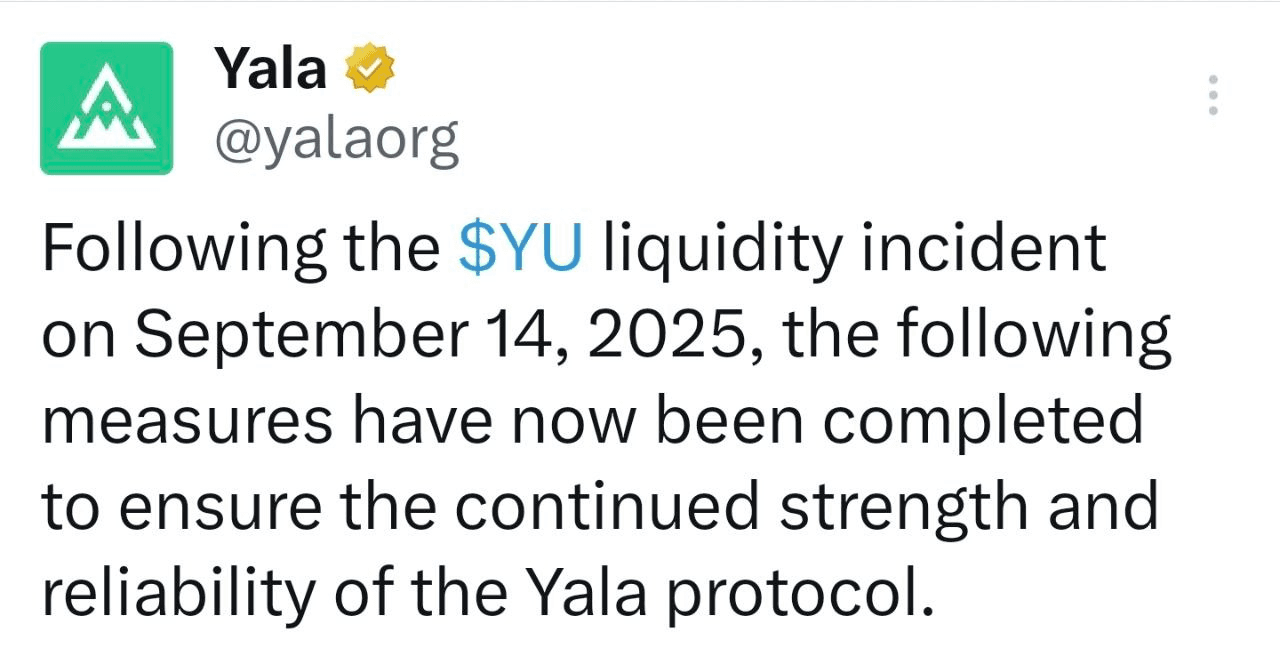Click the white mountain logo inside avatar

pyautogui.click(x=106, y=110)
